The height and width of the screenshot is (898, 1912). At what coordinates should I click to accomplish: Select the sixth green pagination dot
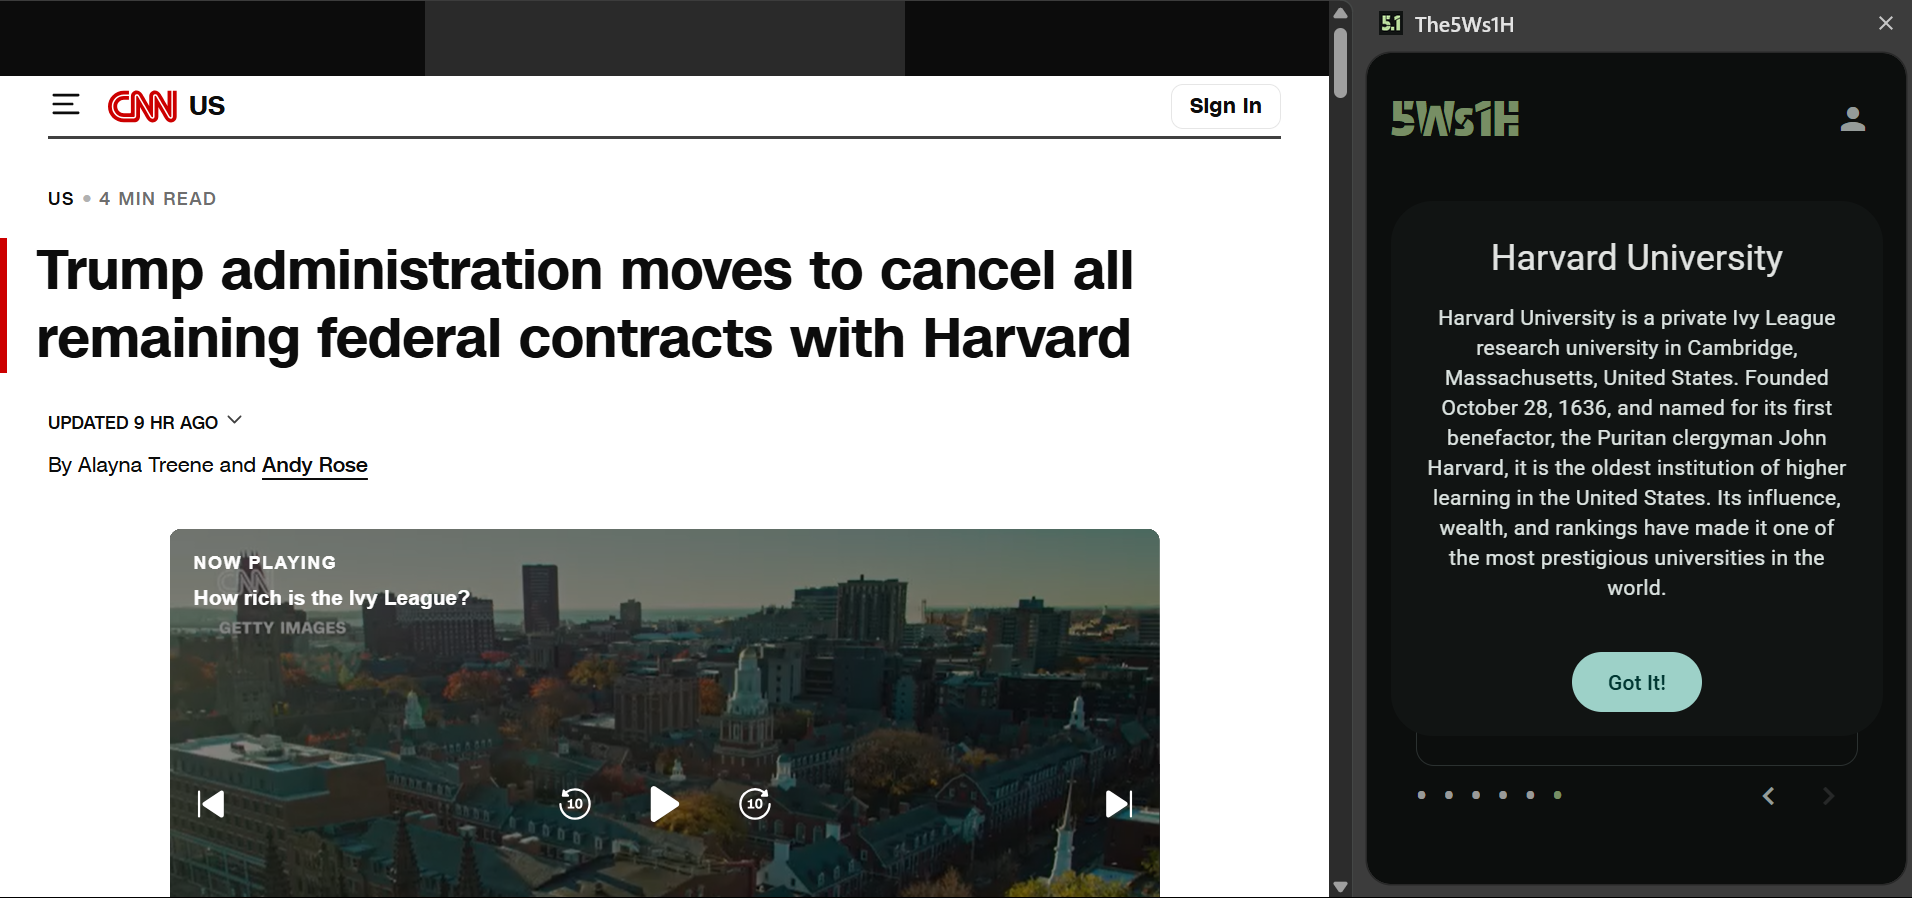(1557, 795)
